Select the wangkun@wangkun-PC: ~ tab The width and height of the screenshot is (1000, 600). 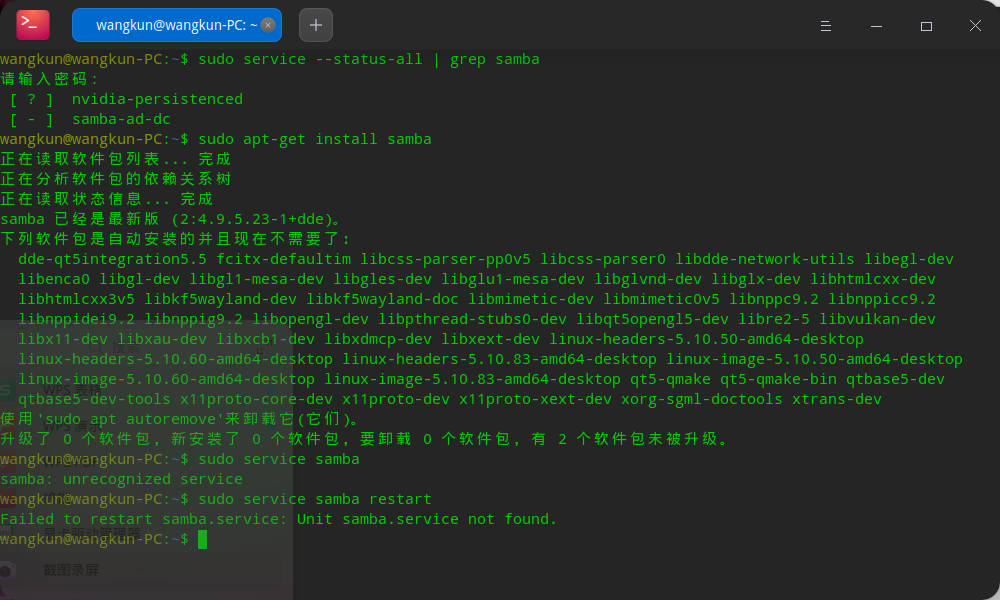point(165,24)
